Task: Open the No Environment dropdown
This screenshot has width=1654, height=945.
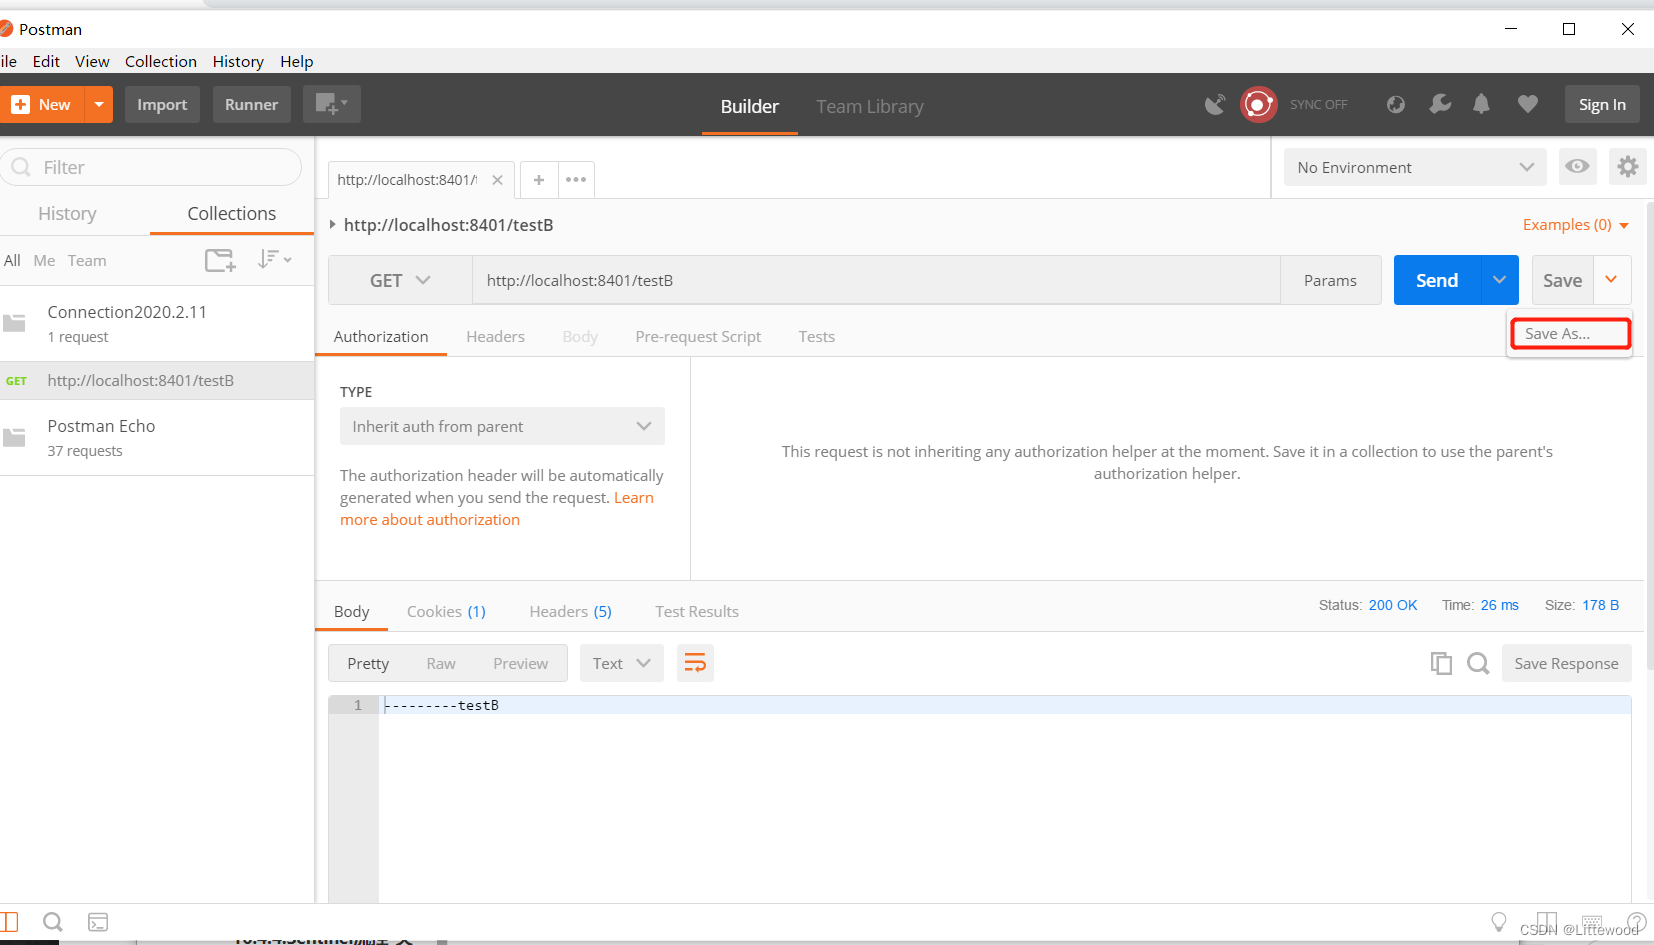Action: coord(1414,167)
